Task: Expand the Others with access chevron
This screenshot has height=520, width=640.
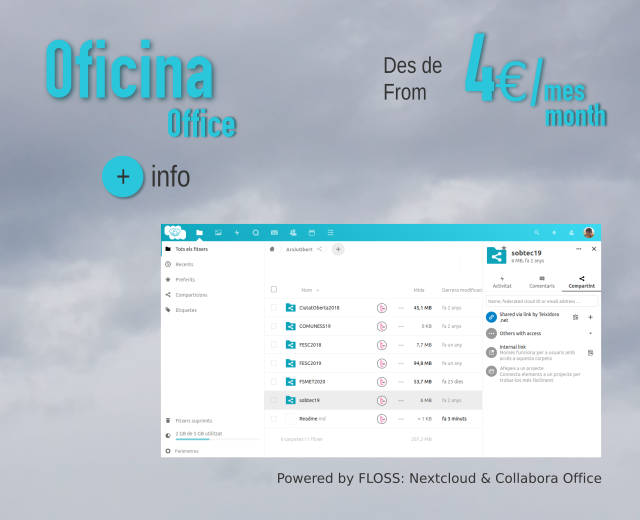Action: 591,333
